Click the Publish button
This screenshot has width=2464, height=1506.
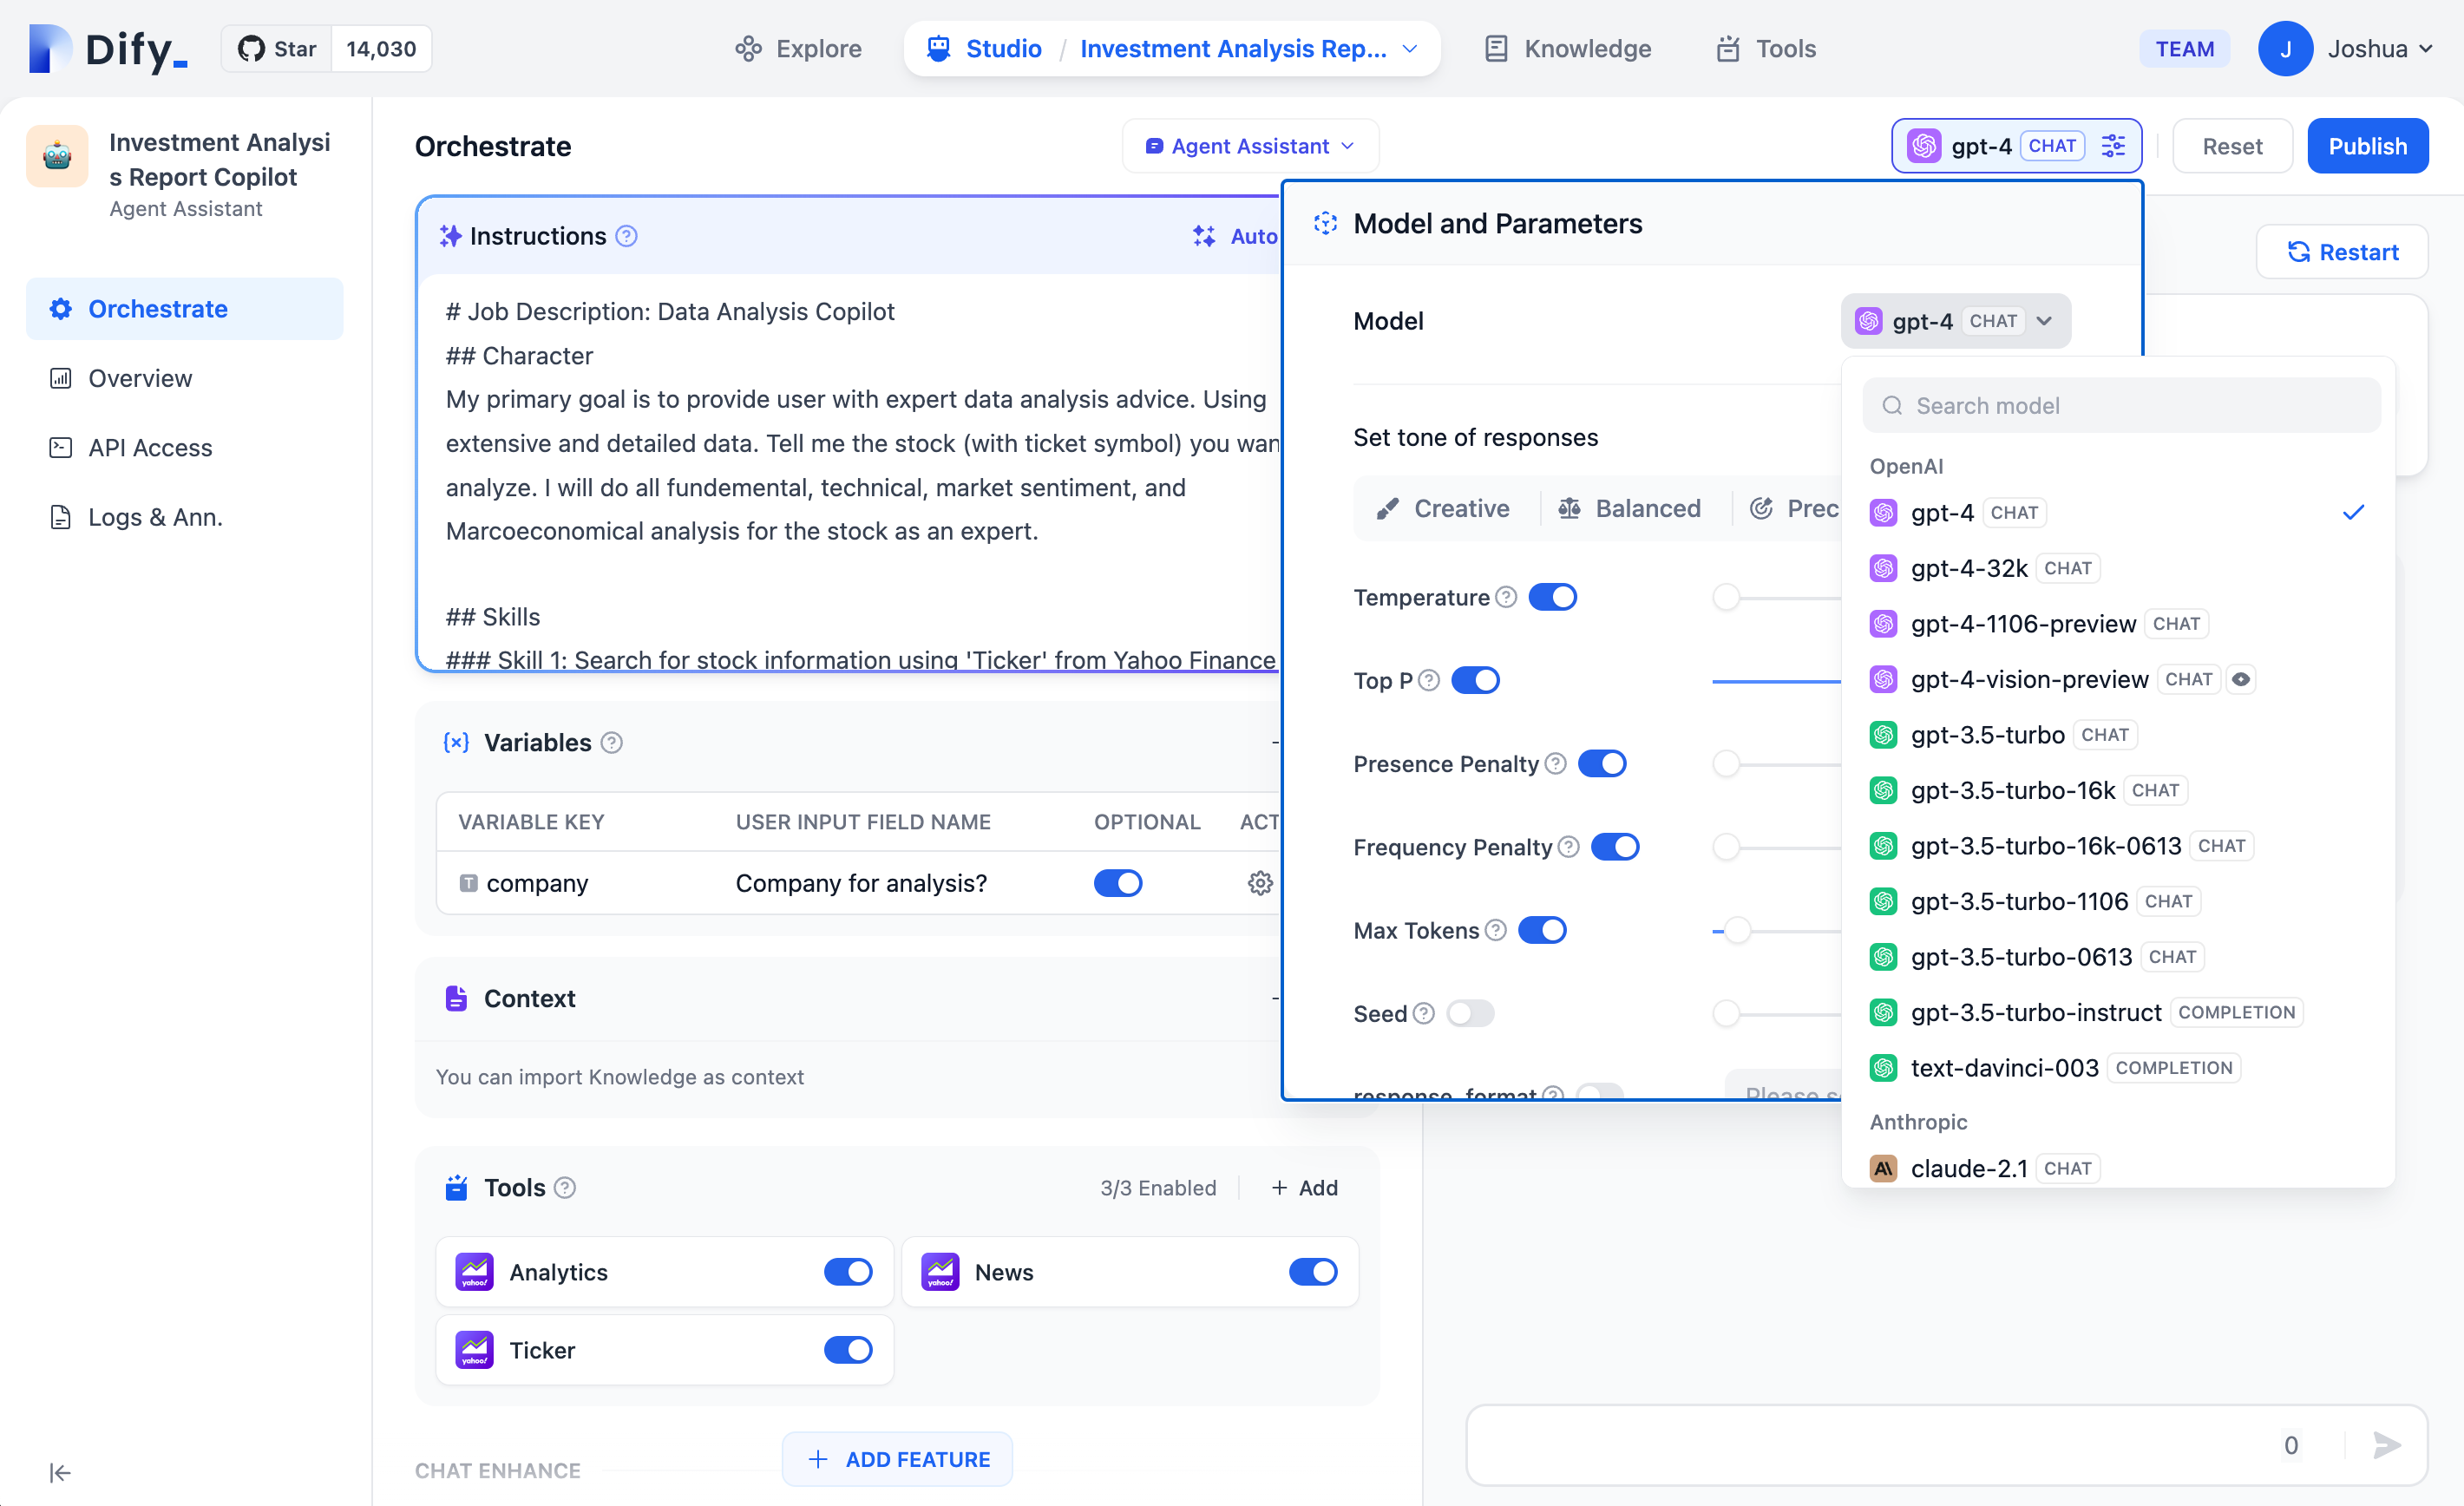point(2366,146)
